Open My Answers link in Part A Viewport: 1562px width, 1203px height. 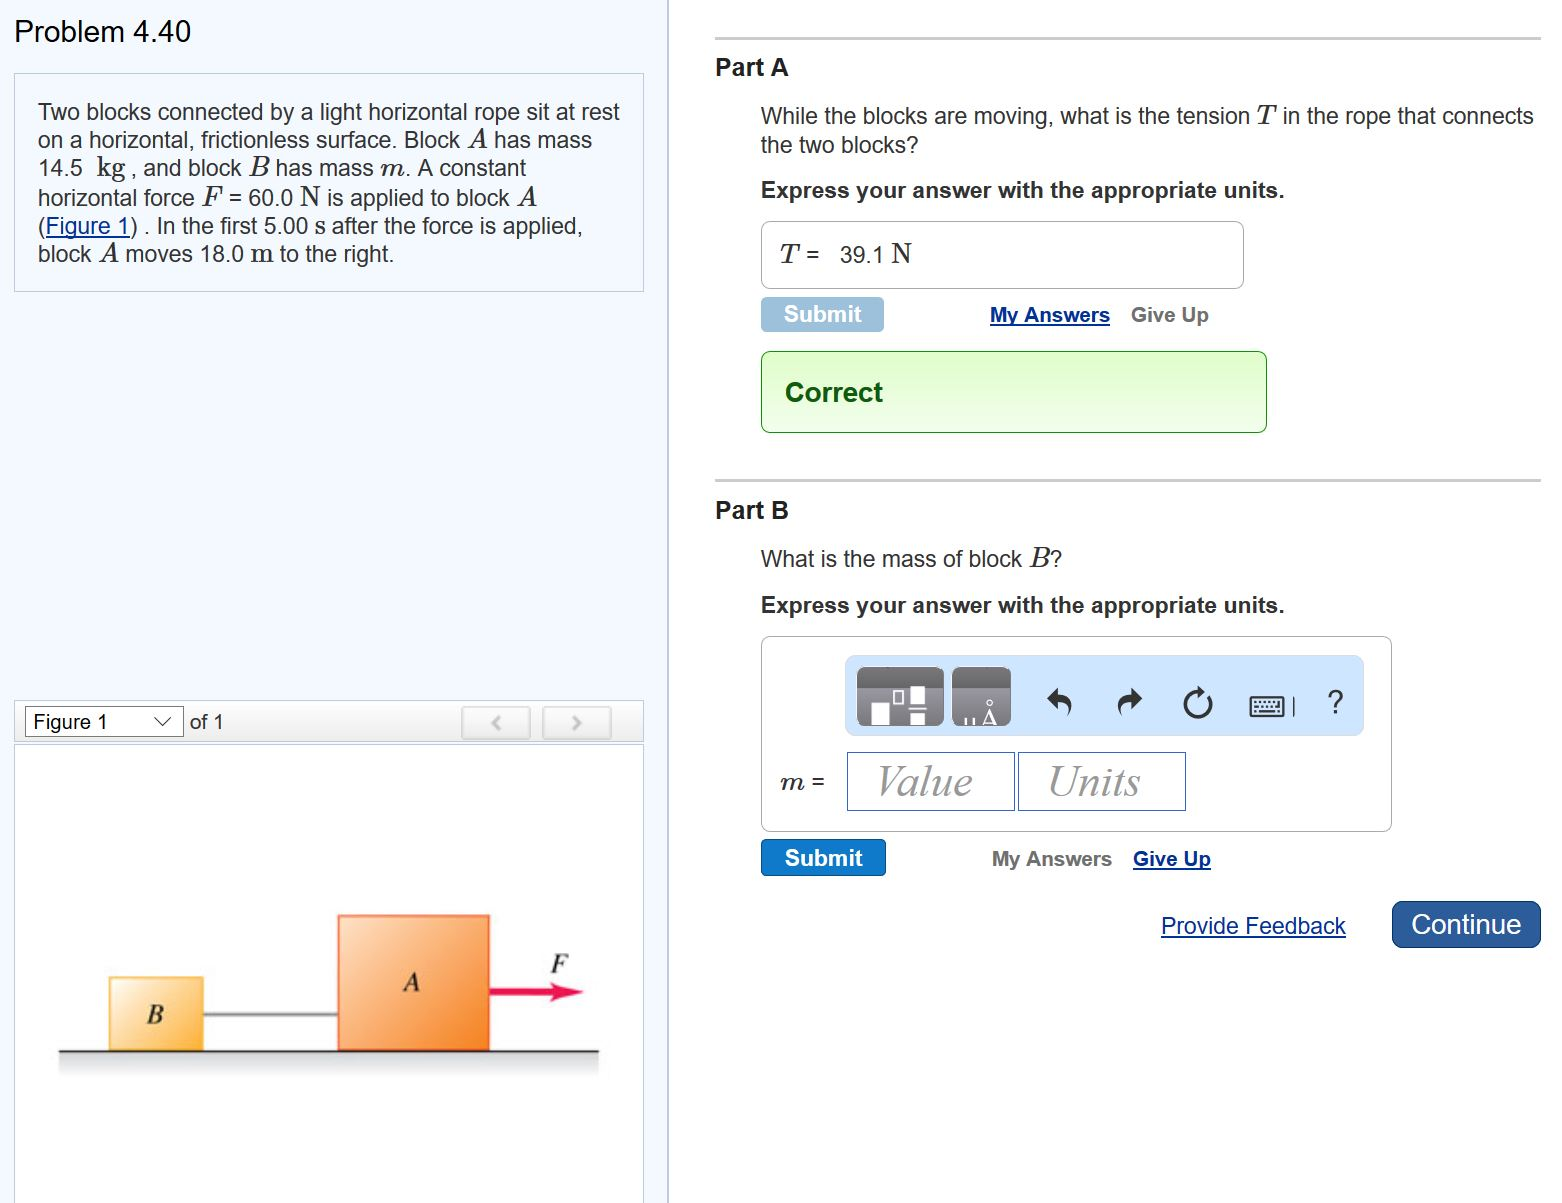(x=1049, y=315)
